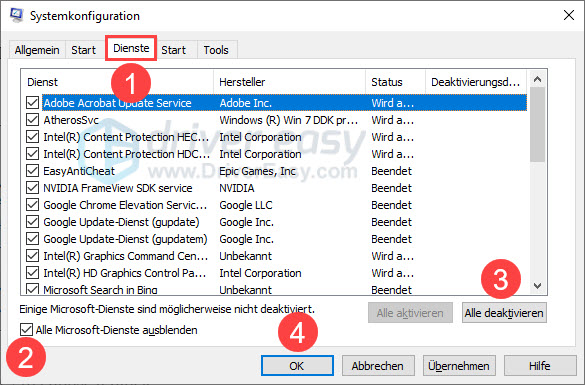Viewport: 585px width, 385px height.
Task: Open the Dienste tab
Action: [131, 48]
